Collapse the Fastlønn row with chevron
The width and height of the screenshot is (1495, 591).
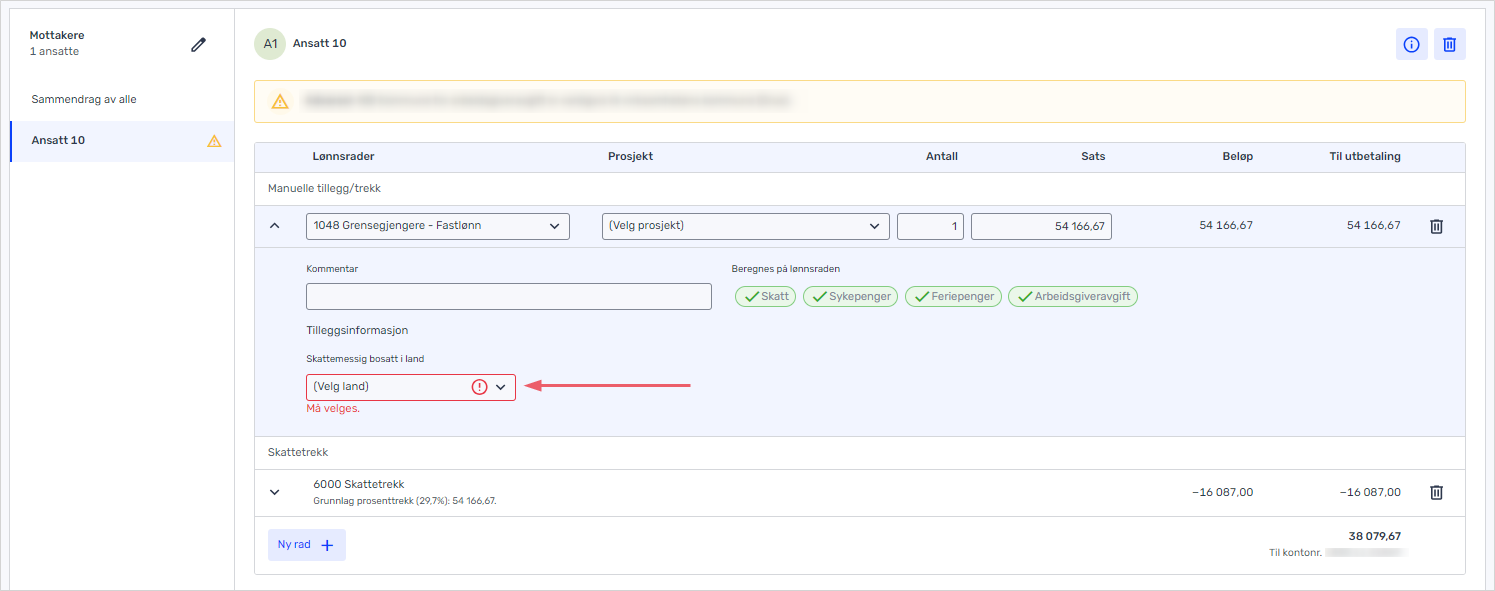point(275,226)
